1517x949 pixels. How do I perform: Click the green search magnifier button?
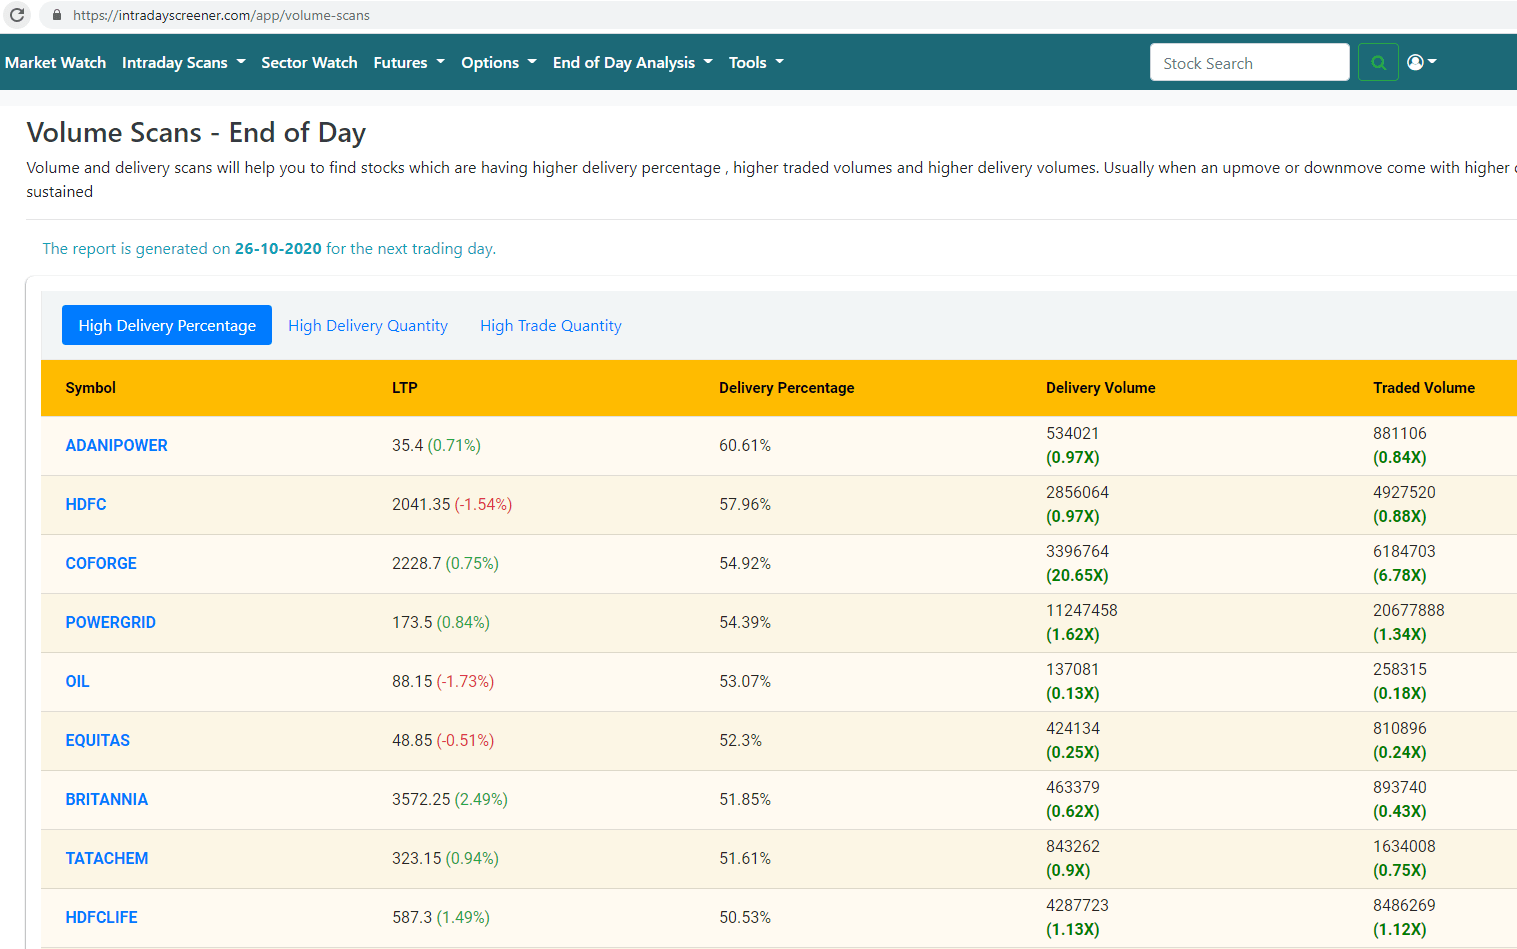click(x=1378, y=62)
